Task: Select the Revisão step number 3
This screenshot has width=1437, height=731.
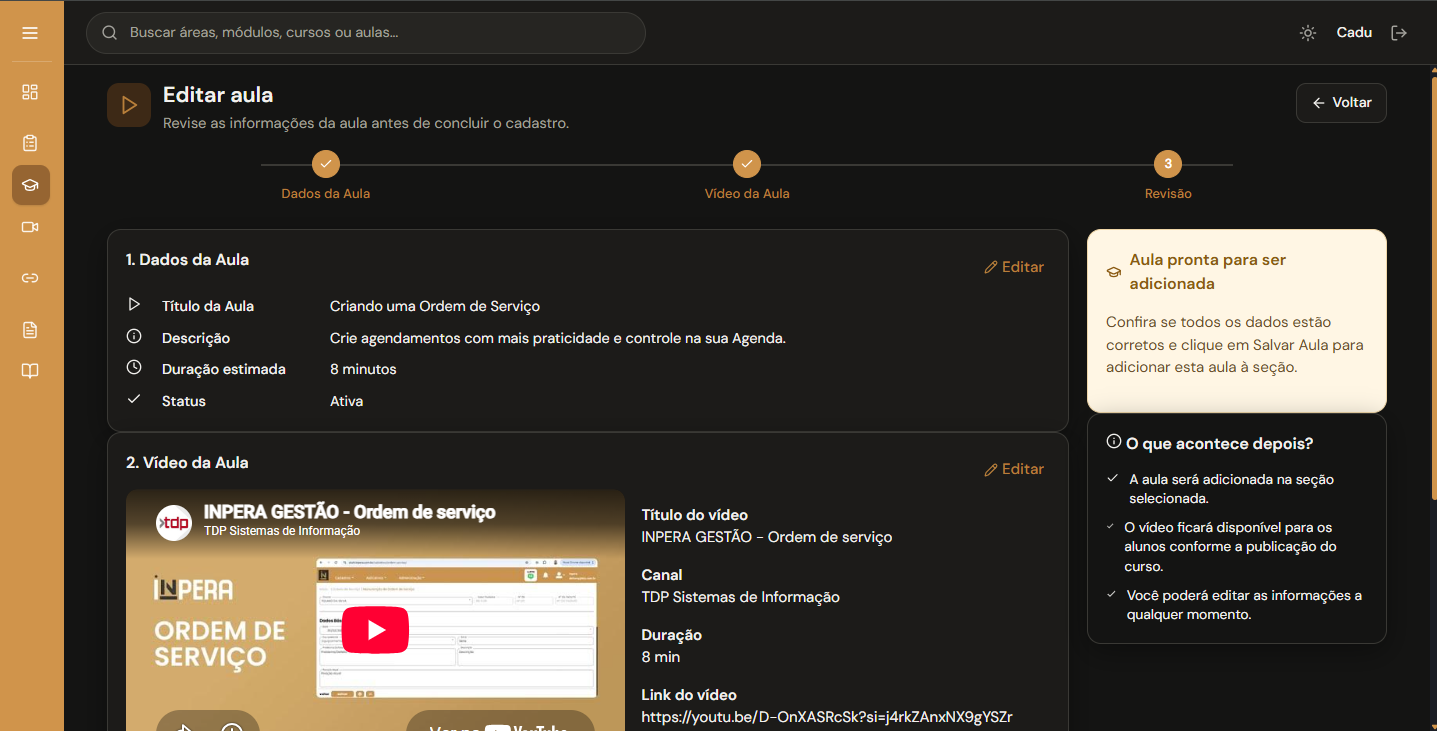Action: click(x=1168, y=164)
